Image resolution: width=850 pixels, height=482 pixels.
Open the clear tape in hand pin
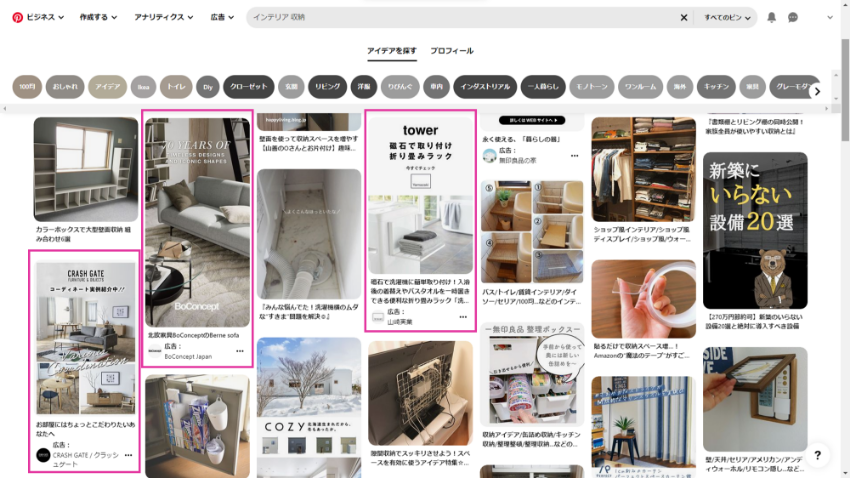pyautogui.click(x=643, y=299)
